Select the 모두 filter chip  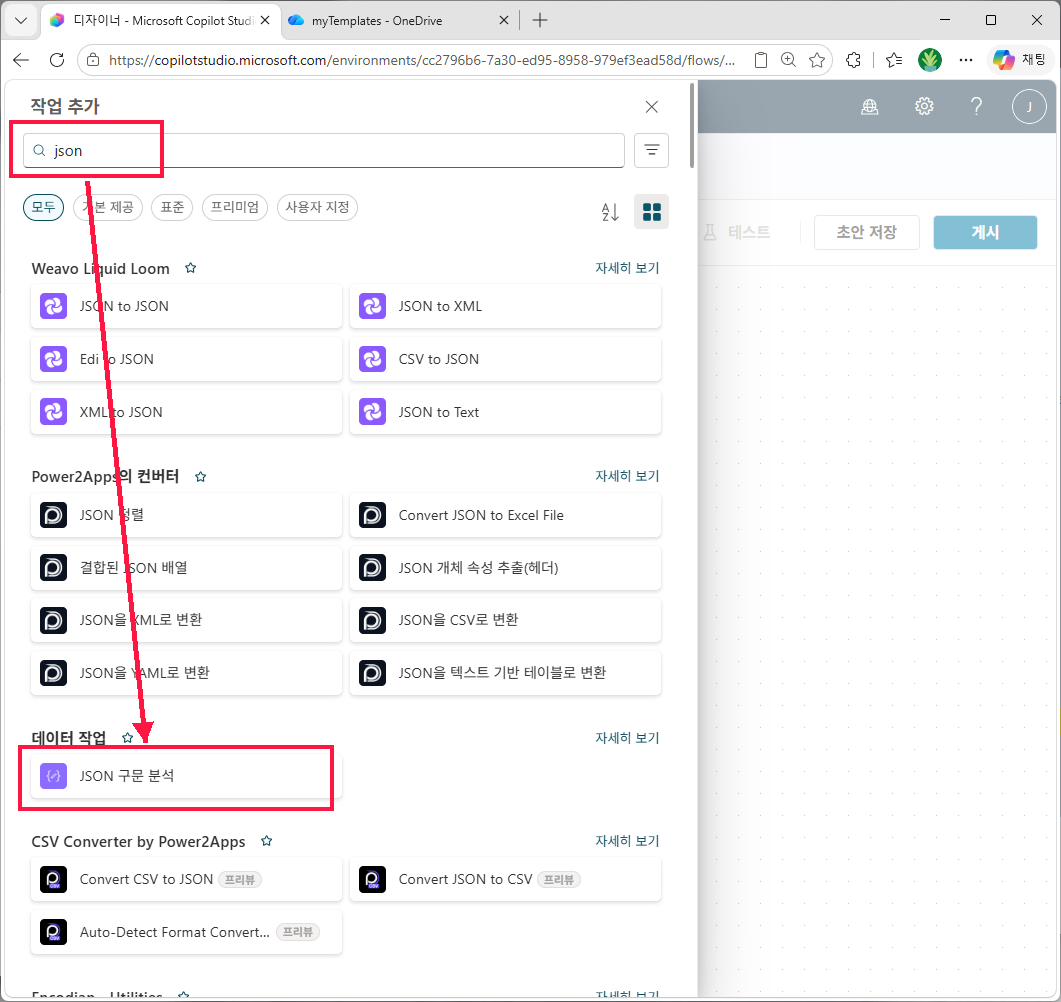pyautogui.click(x=43, y=207)
